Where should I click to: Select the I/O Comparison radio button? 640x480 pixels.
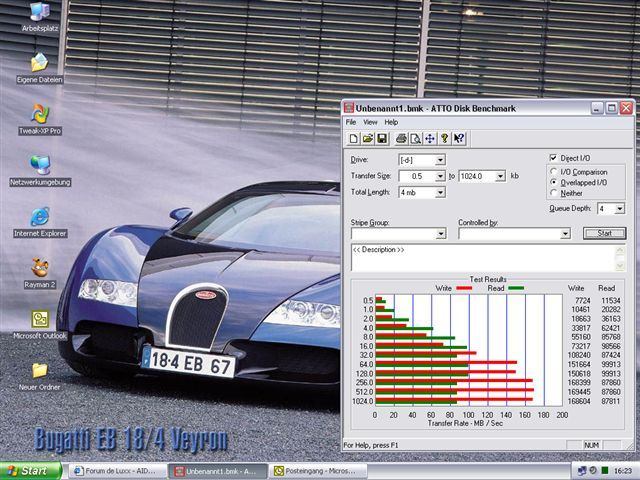[554, 171]
